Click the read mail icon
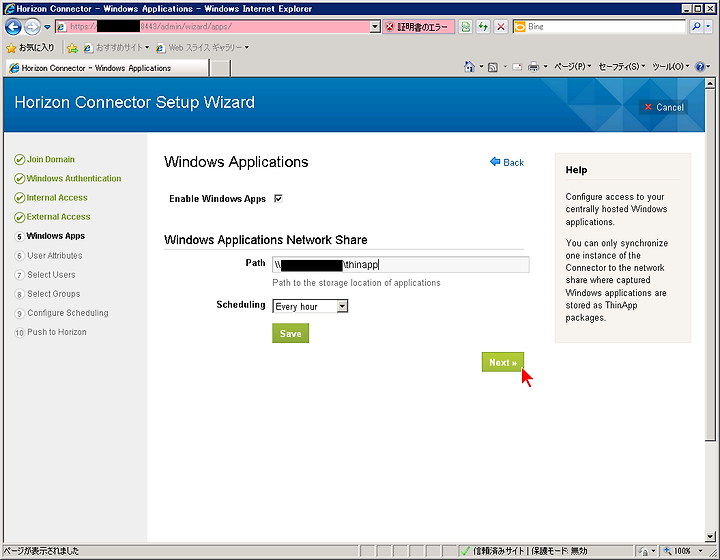The image size is (720, 560). 517,67
